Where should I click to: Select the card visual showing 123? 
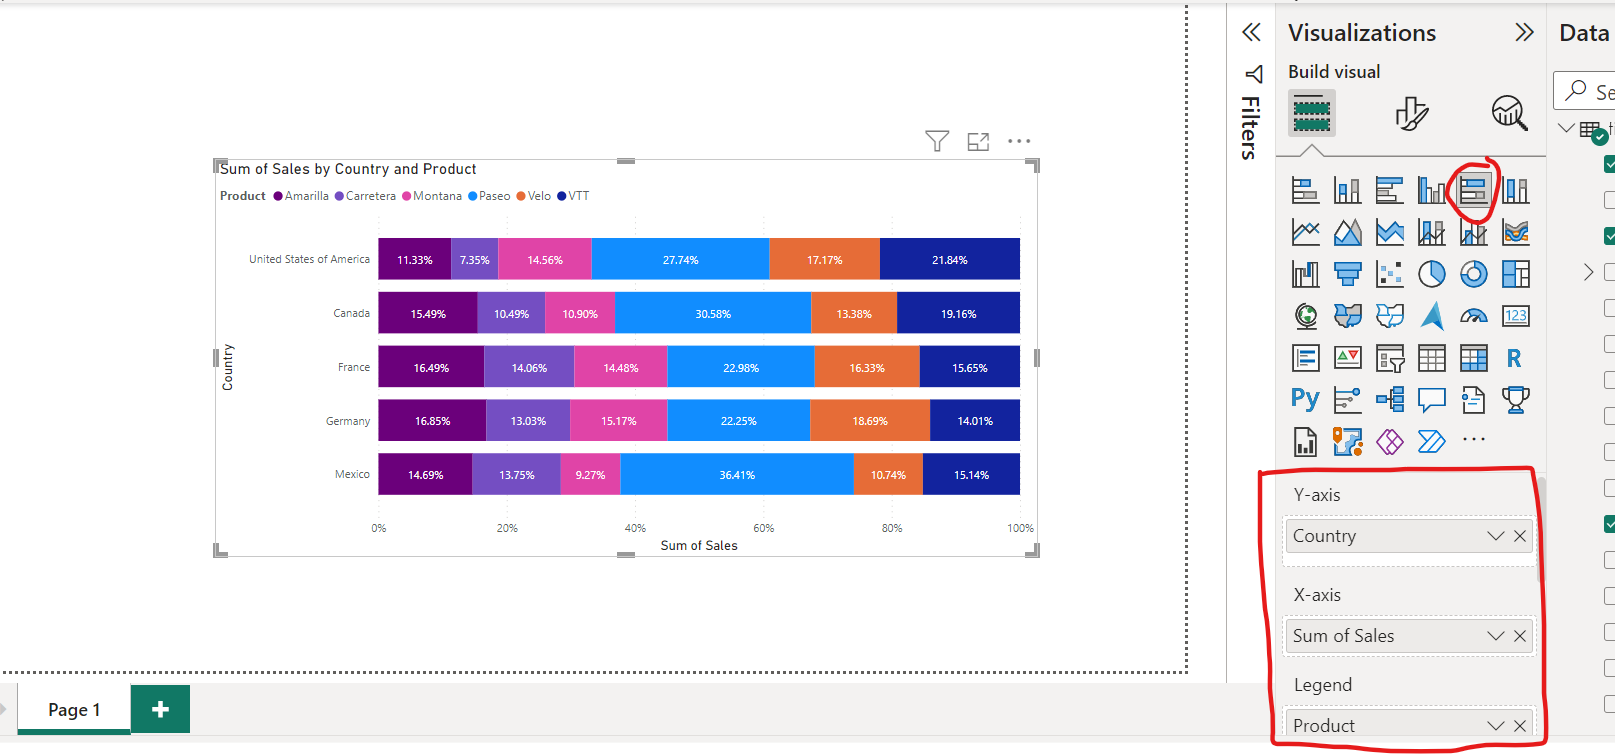coord(1515,316)
